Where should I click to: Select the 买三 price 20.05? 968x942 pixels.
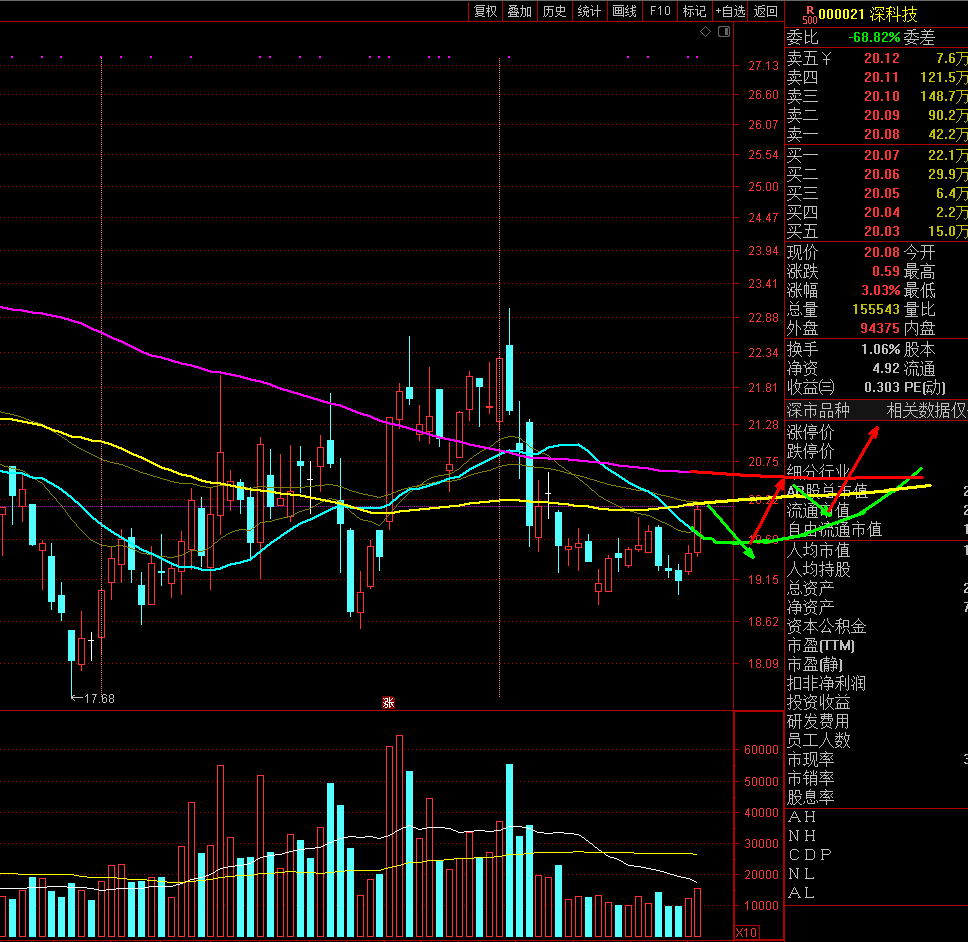(882, 193)
